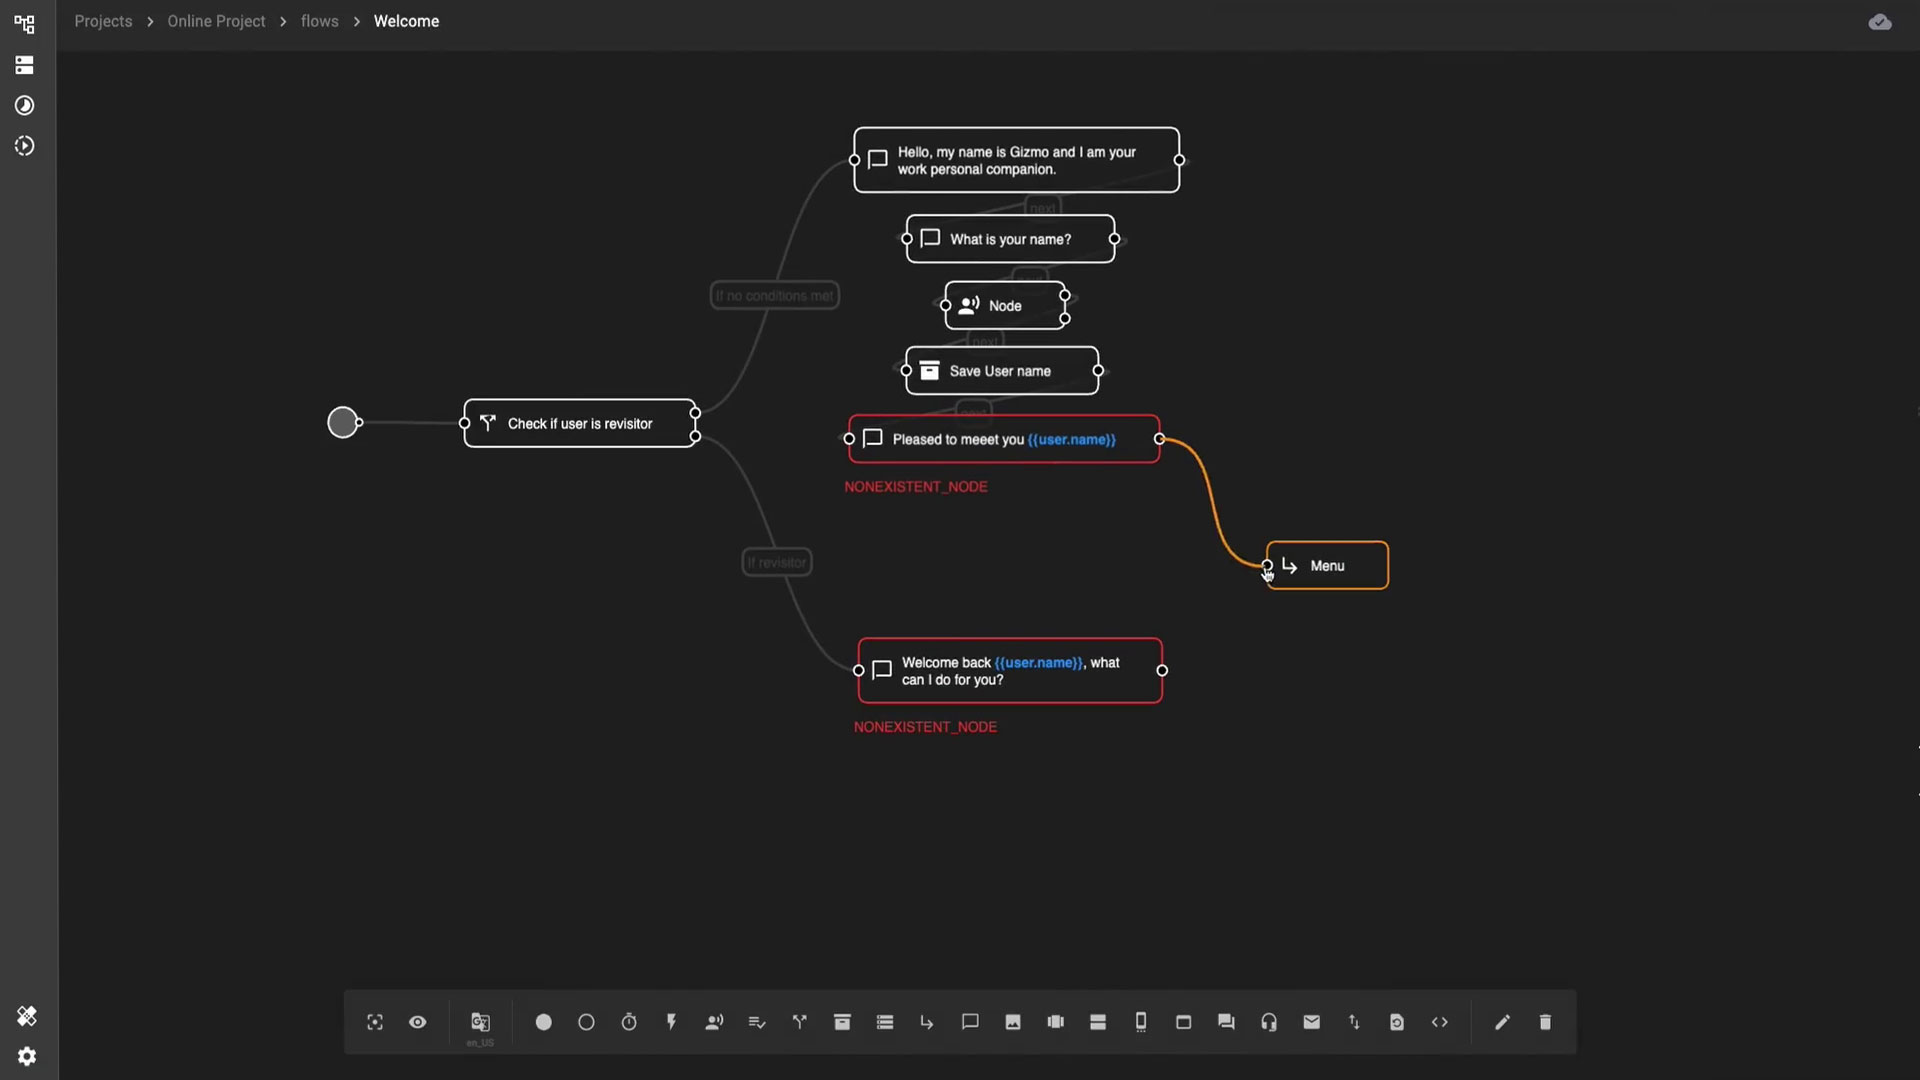Image resolution: width=1920 pixels, height=1080 pixels.
Task: Select the 'Pleased to meeet you' node
Action: coord(1004,439)
